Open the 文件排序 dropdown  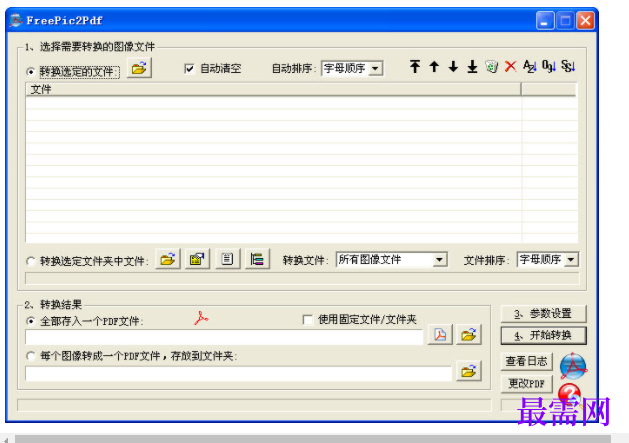tap(571, 260)
